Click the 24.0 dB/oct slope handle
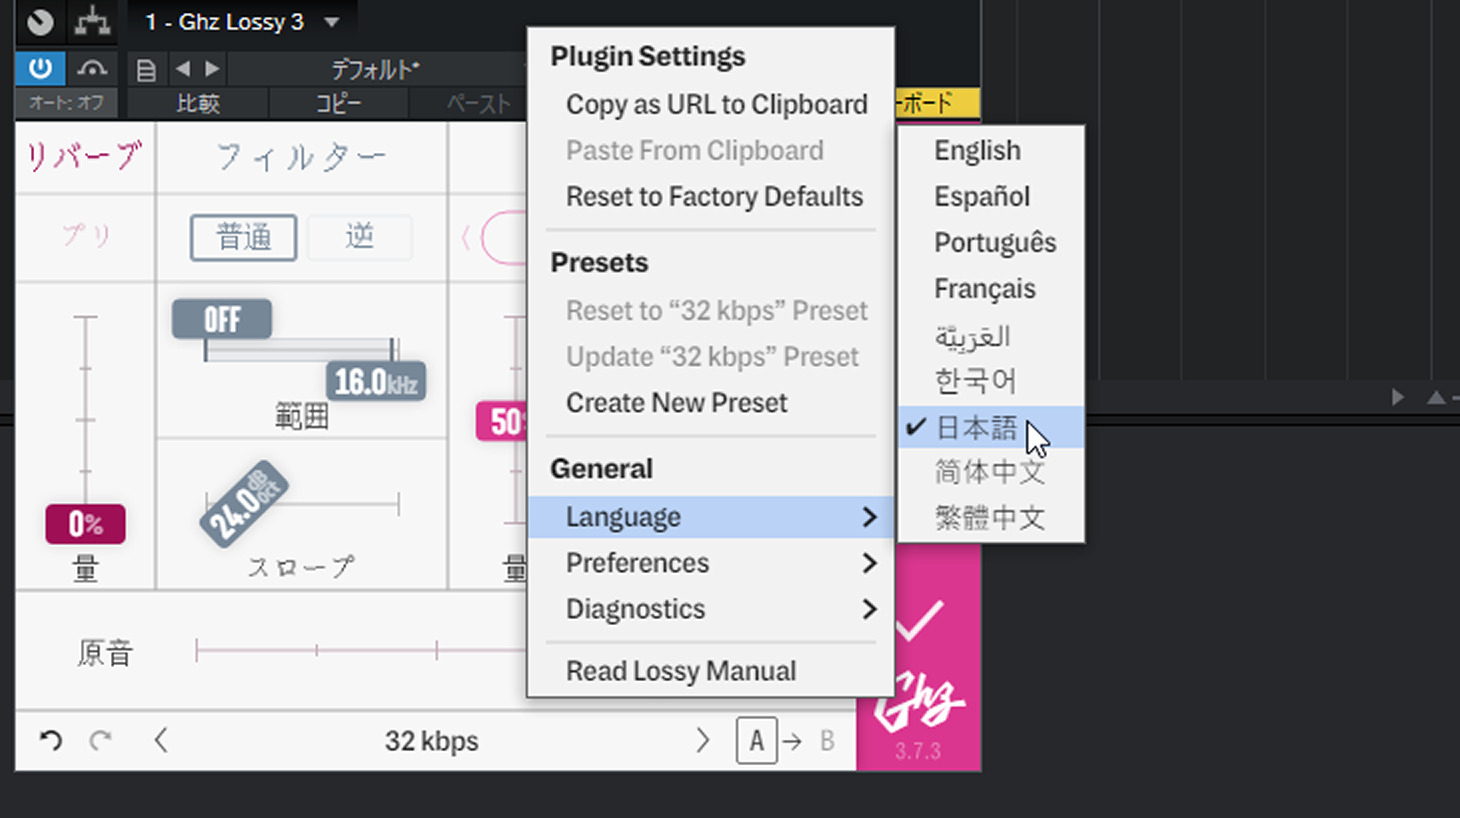1460x818 pixels. 244,504
